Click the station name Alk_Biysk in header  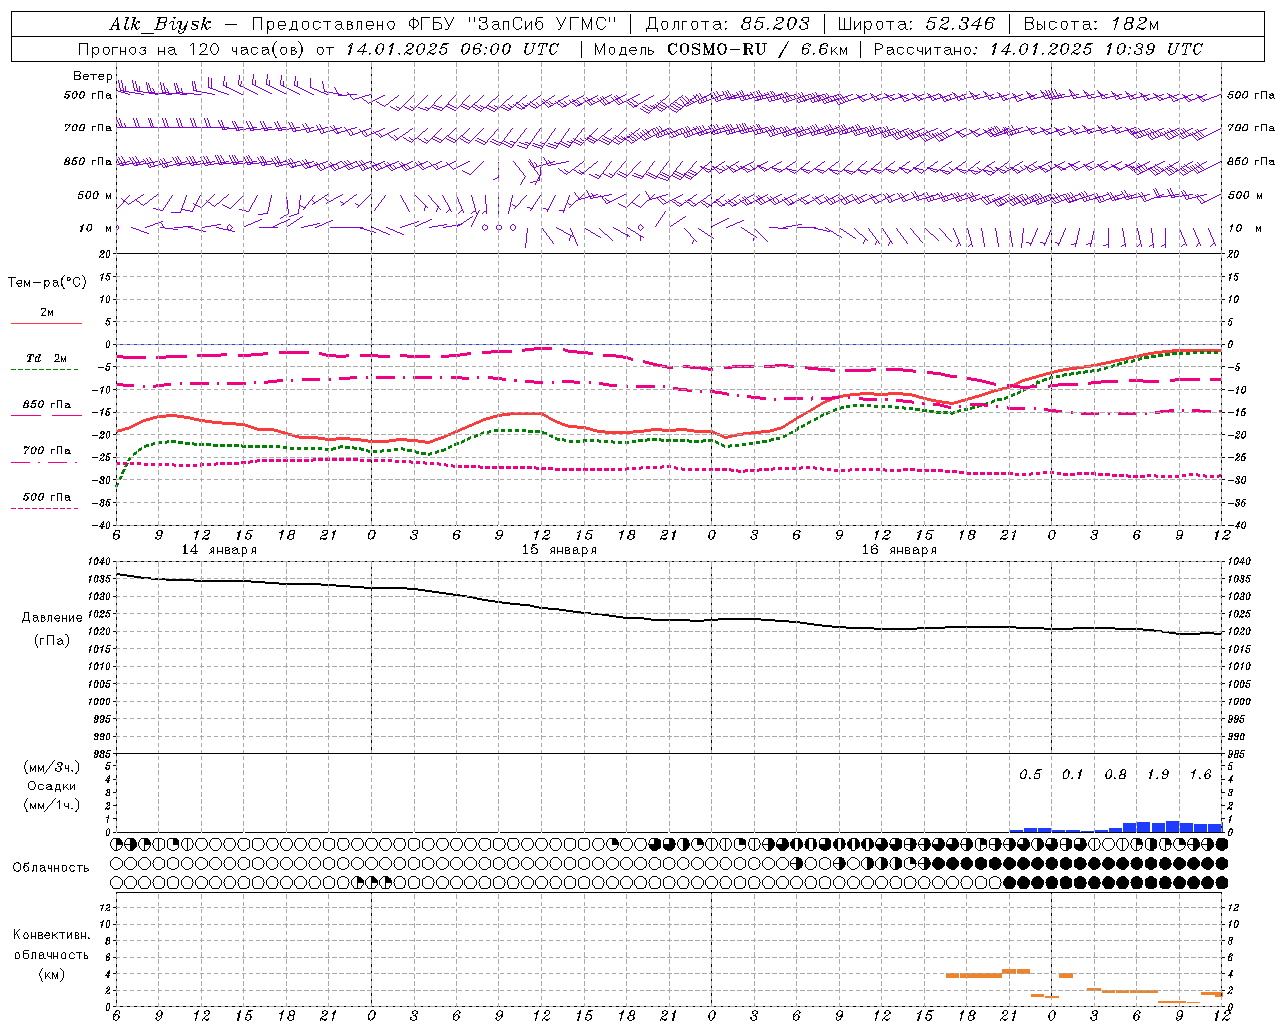point(160,24)
